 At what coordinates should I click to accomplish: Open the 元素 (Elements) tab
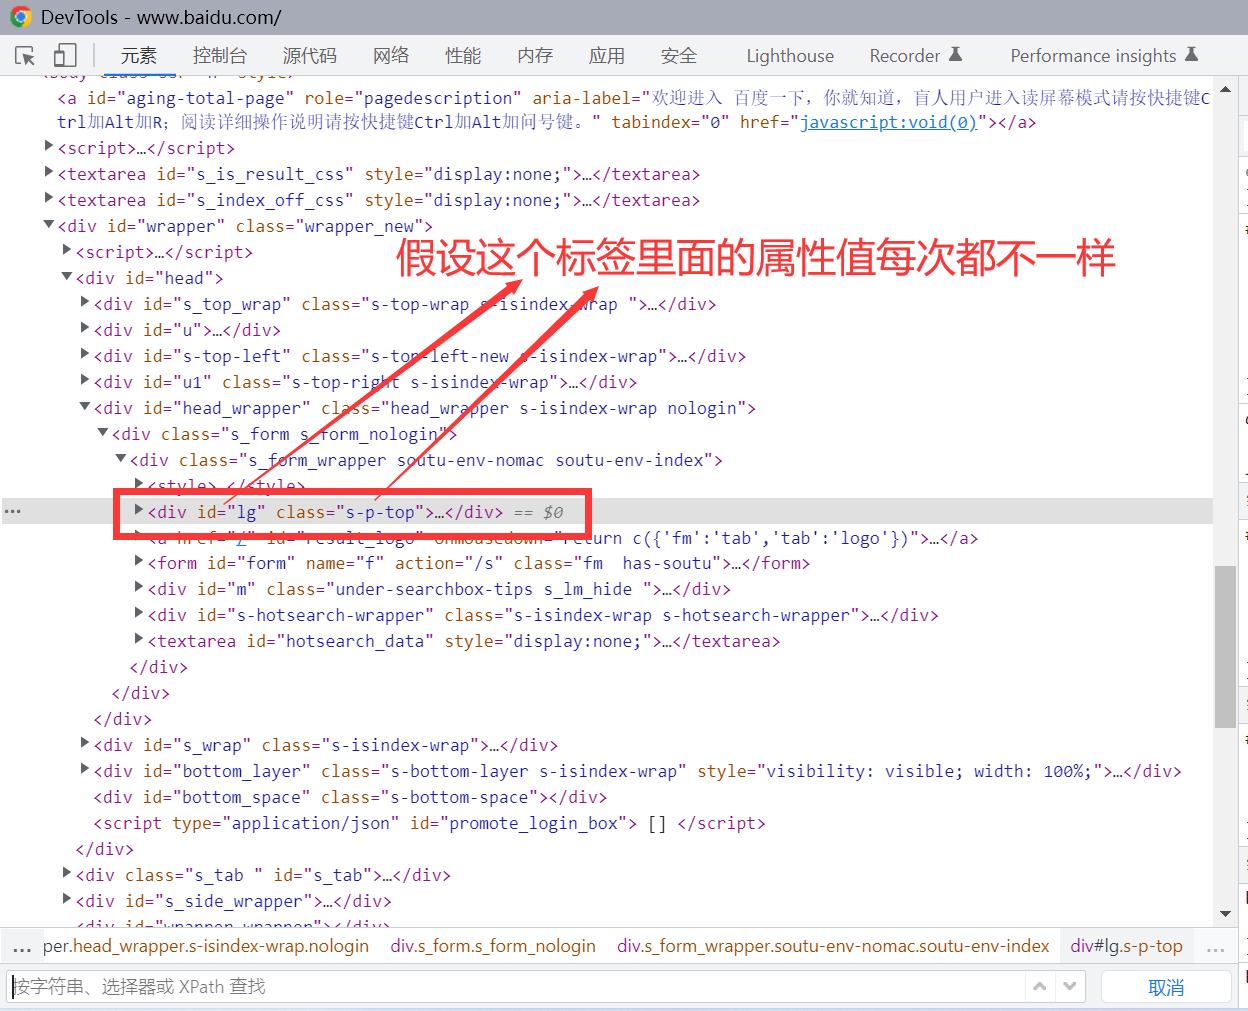[139, 56]
